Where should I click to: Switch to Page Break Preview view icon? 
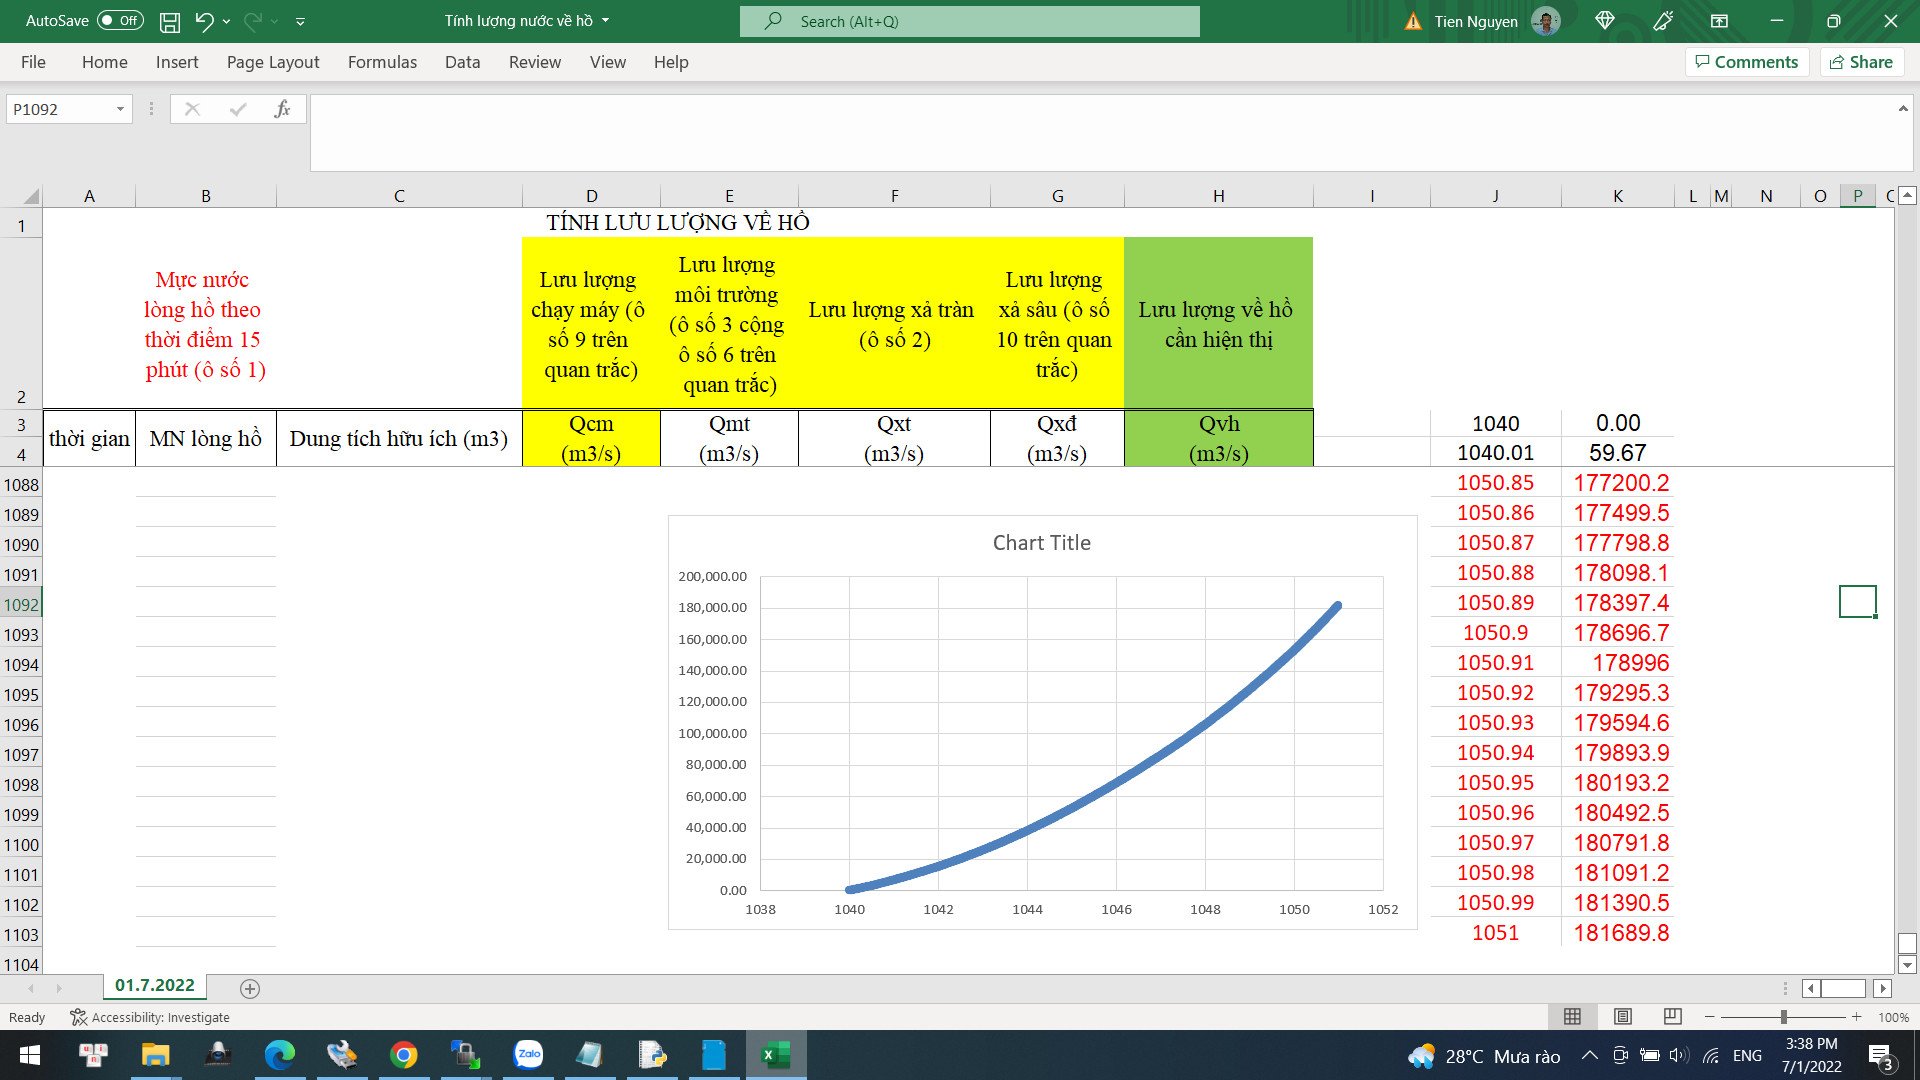pyautogui.click(x=1672, y=1017)
